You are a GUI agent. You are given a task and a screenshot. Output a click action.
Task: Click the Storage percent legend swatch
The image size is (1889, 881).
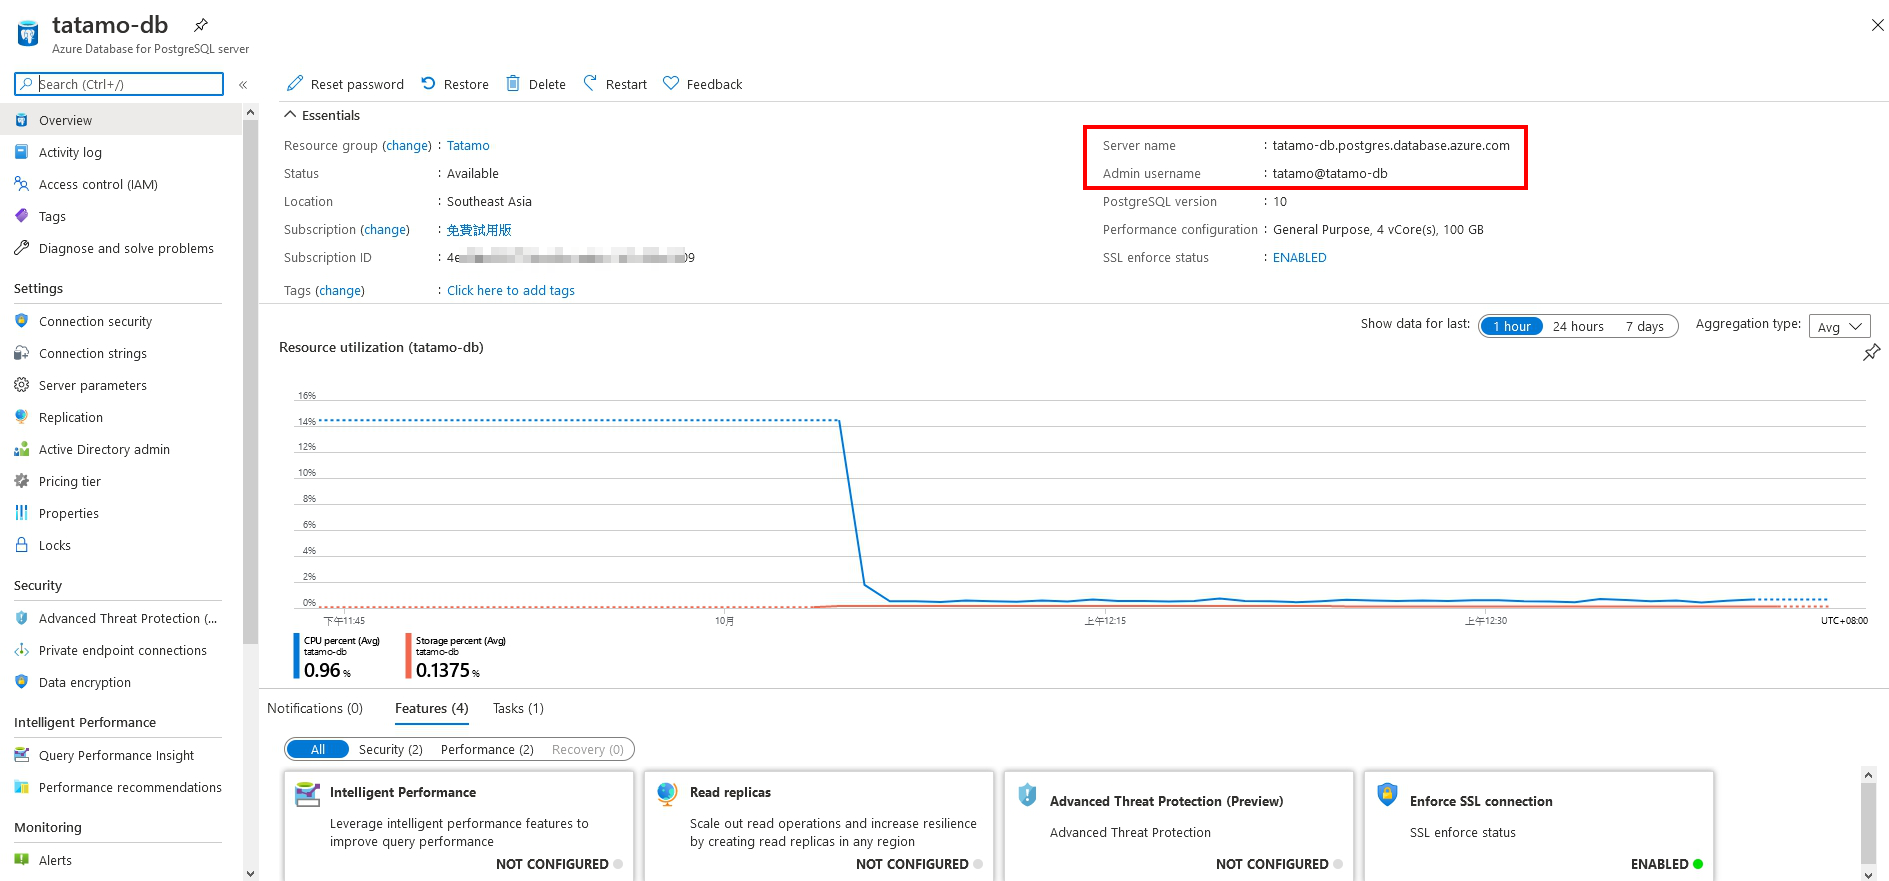click(408, 655)
